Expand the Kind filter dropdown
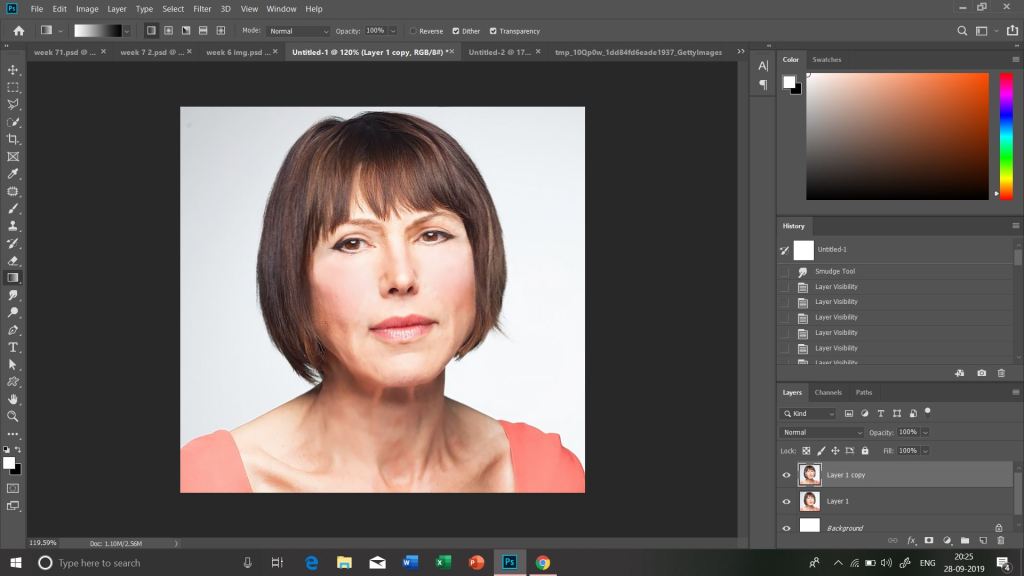This screenshot has height=576, width=1024. pyautogui.click(x=808, y=413)
